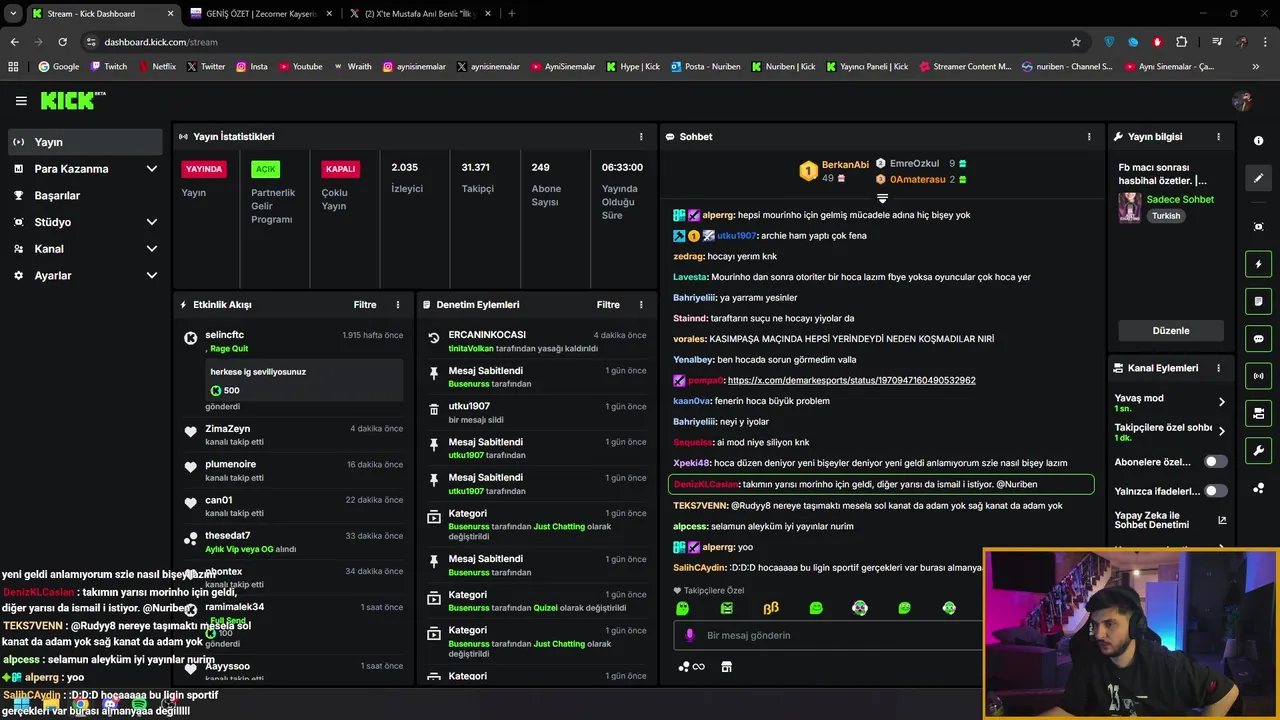Open the demarkesports x.com link in chat
Viewport: 1280px width, 720px height.
pos(851,381)
